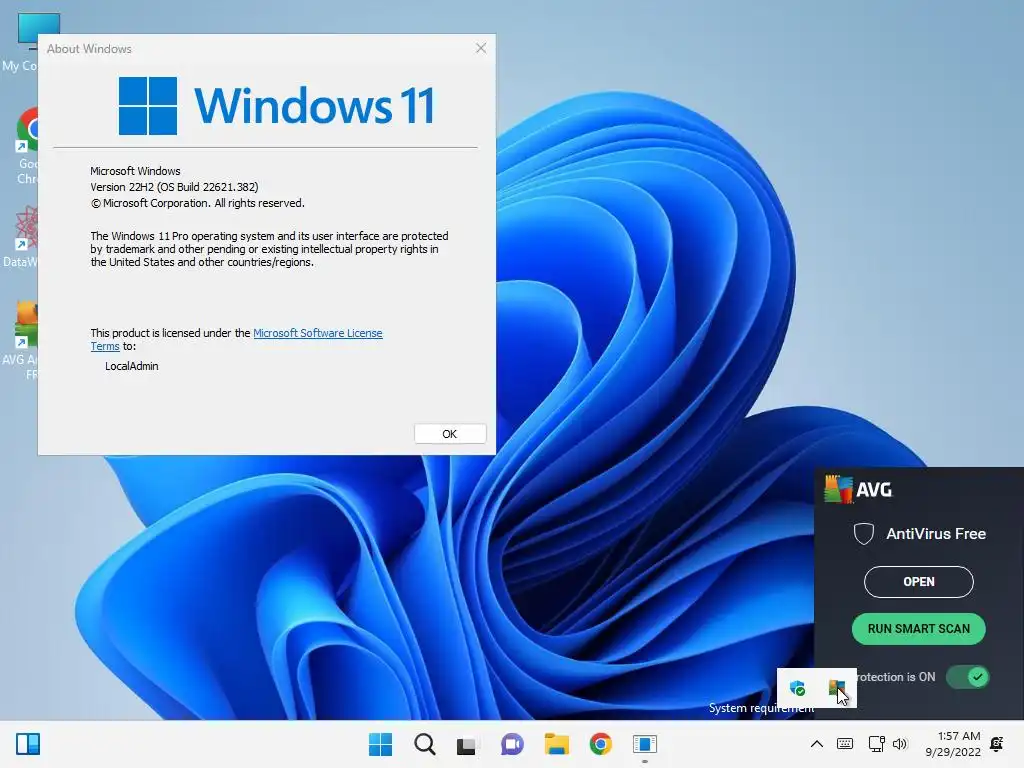
Task: Click the Microsoft Windows text line
Action: click(x=135, y=171)
